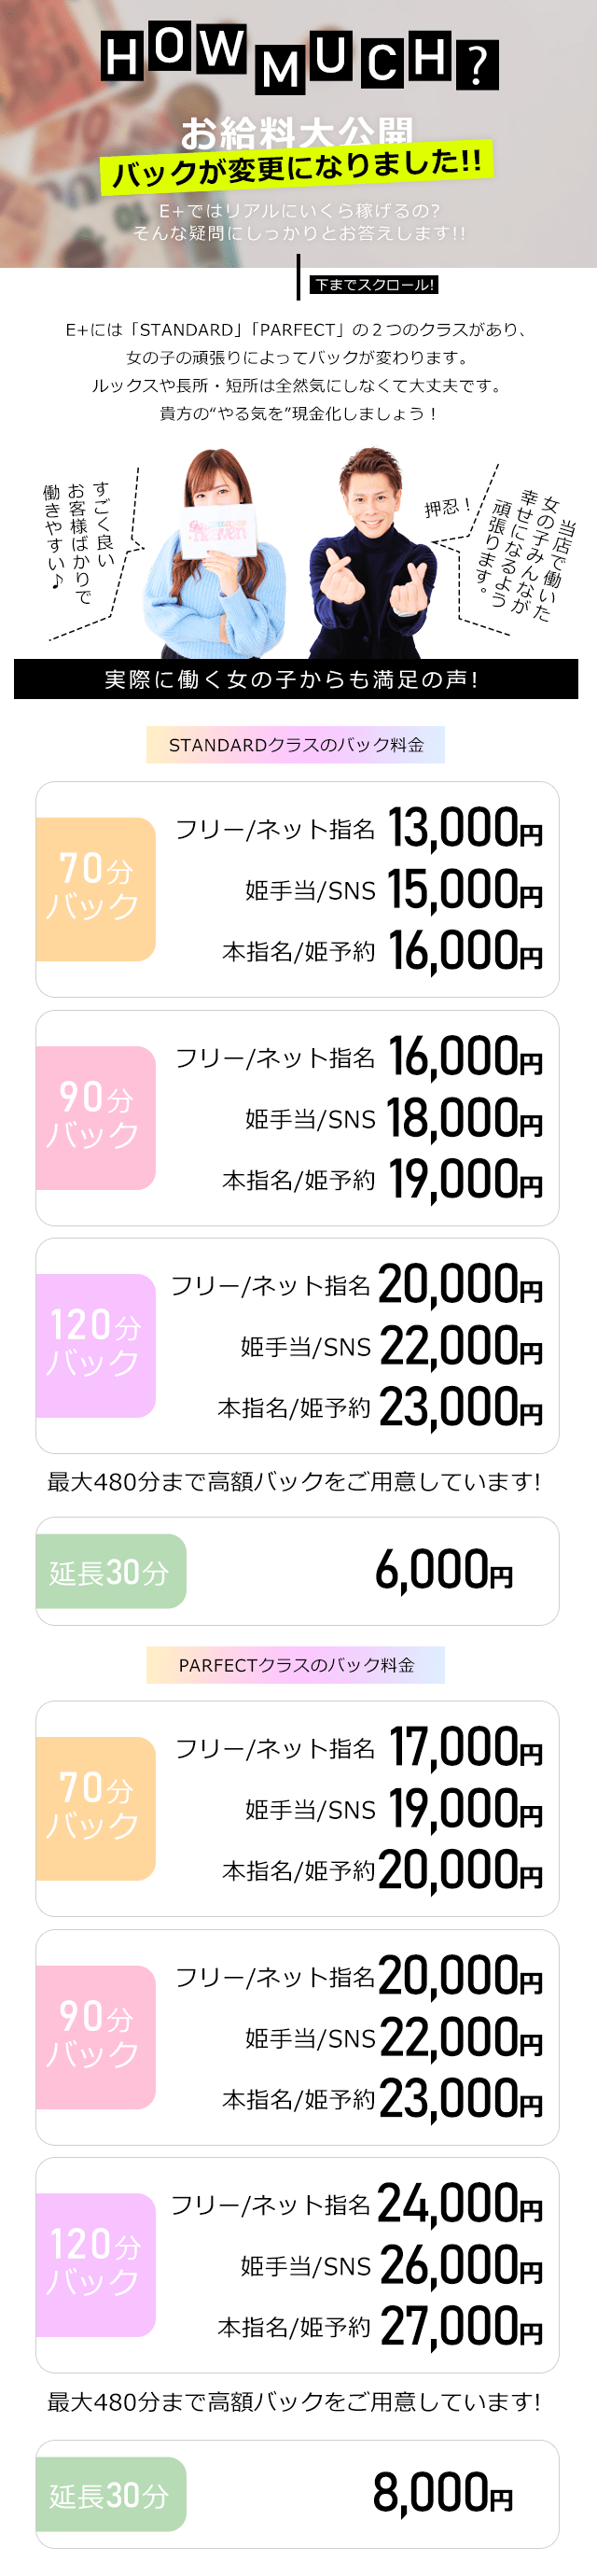Click the pink 90分バック badge in PARFECT
Image resolution: width=597 pixels, height=2576 pixels.
point(95,2038)
